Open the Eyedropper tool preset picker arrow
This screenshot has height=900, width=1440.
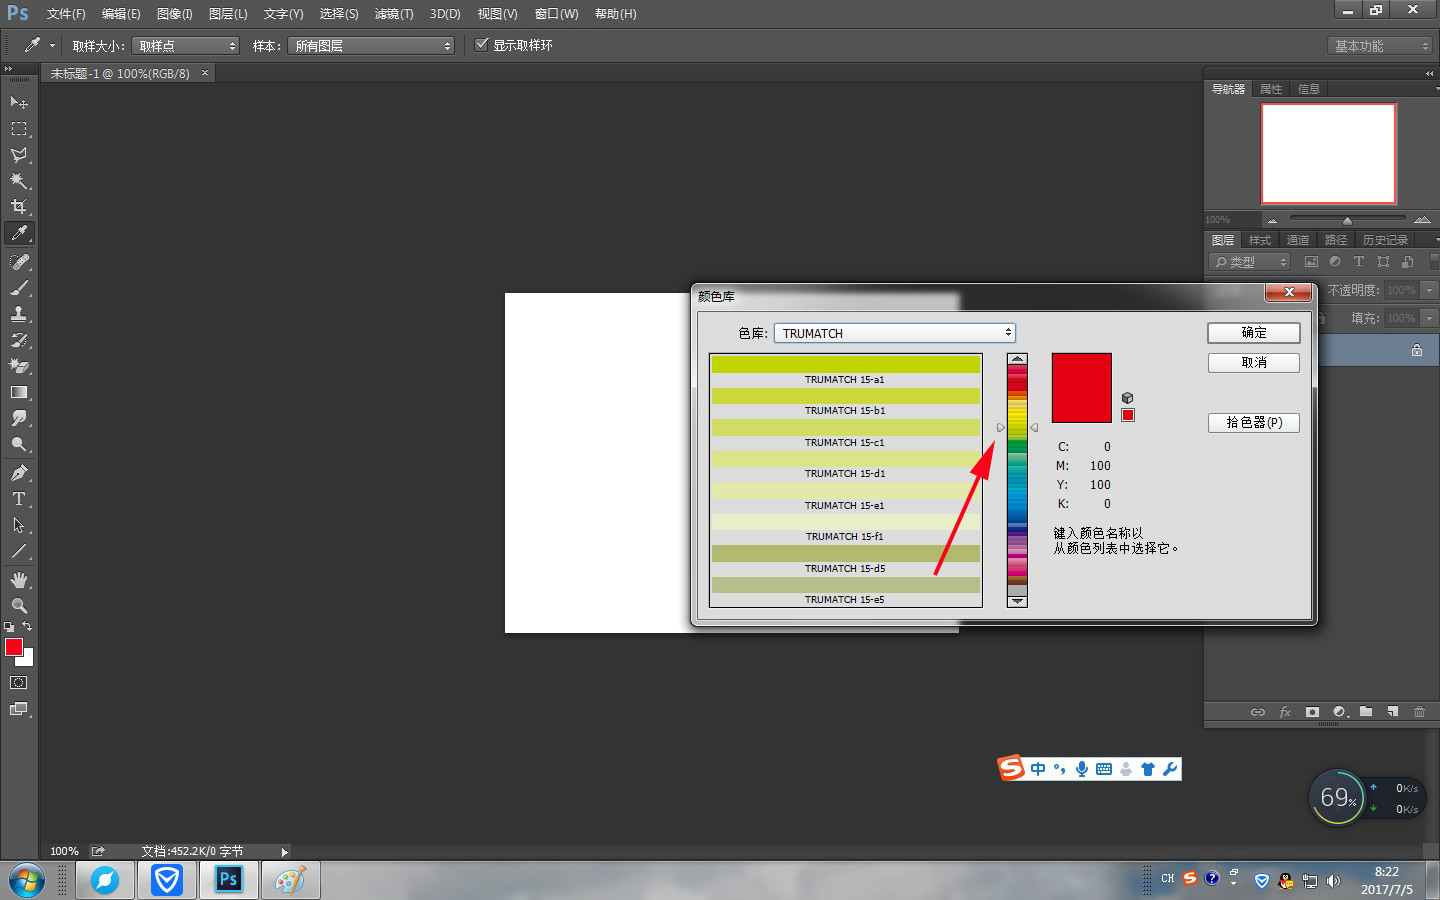tap(53, 46)
